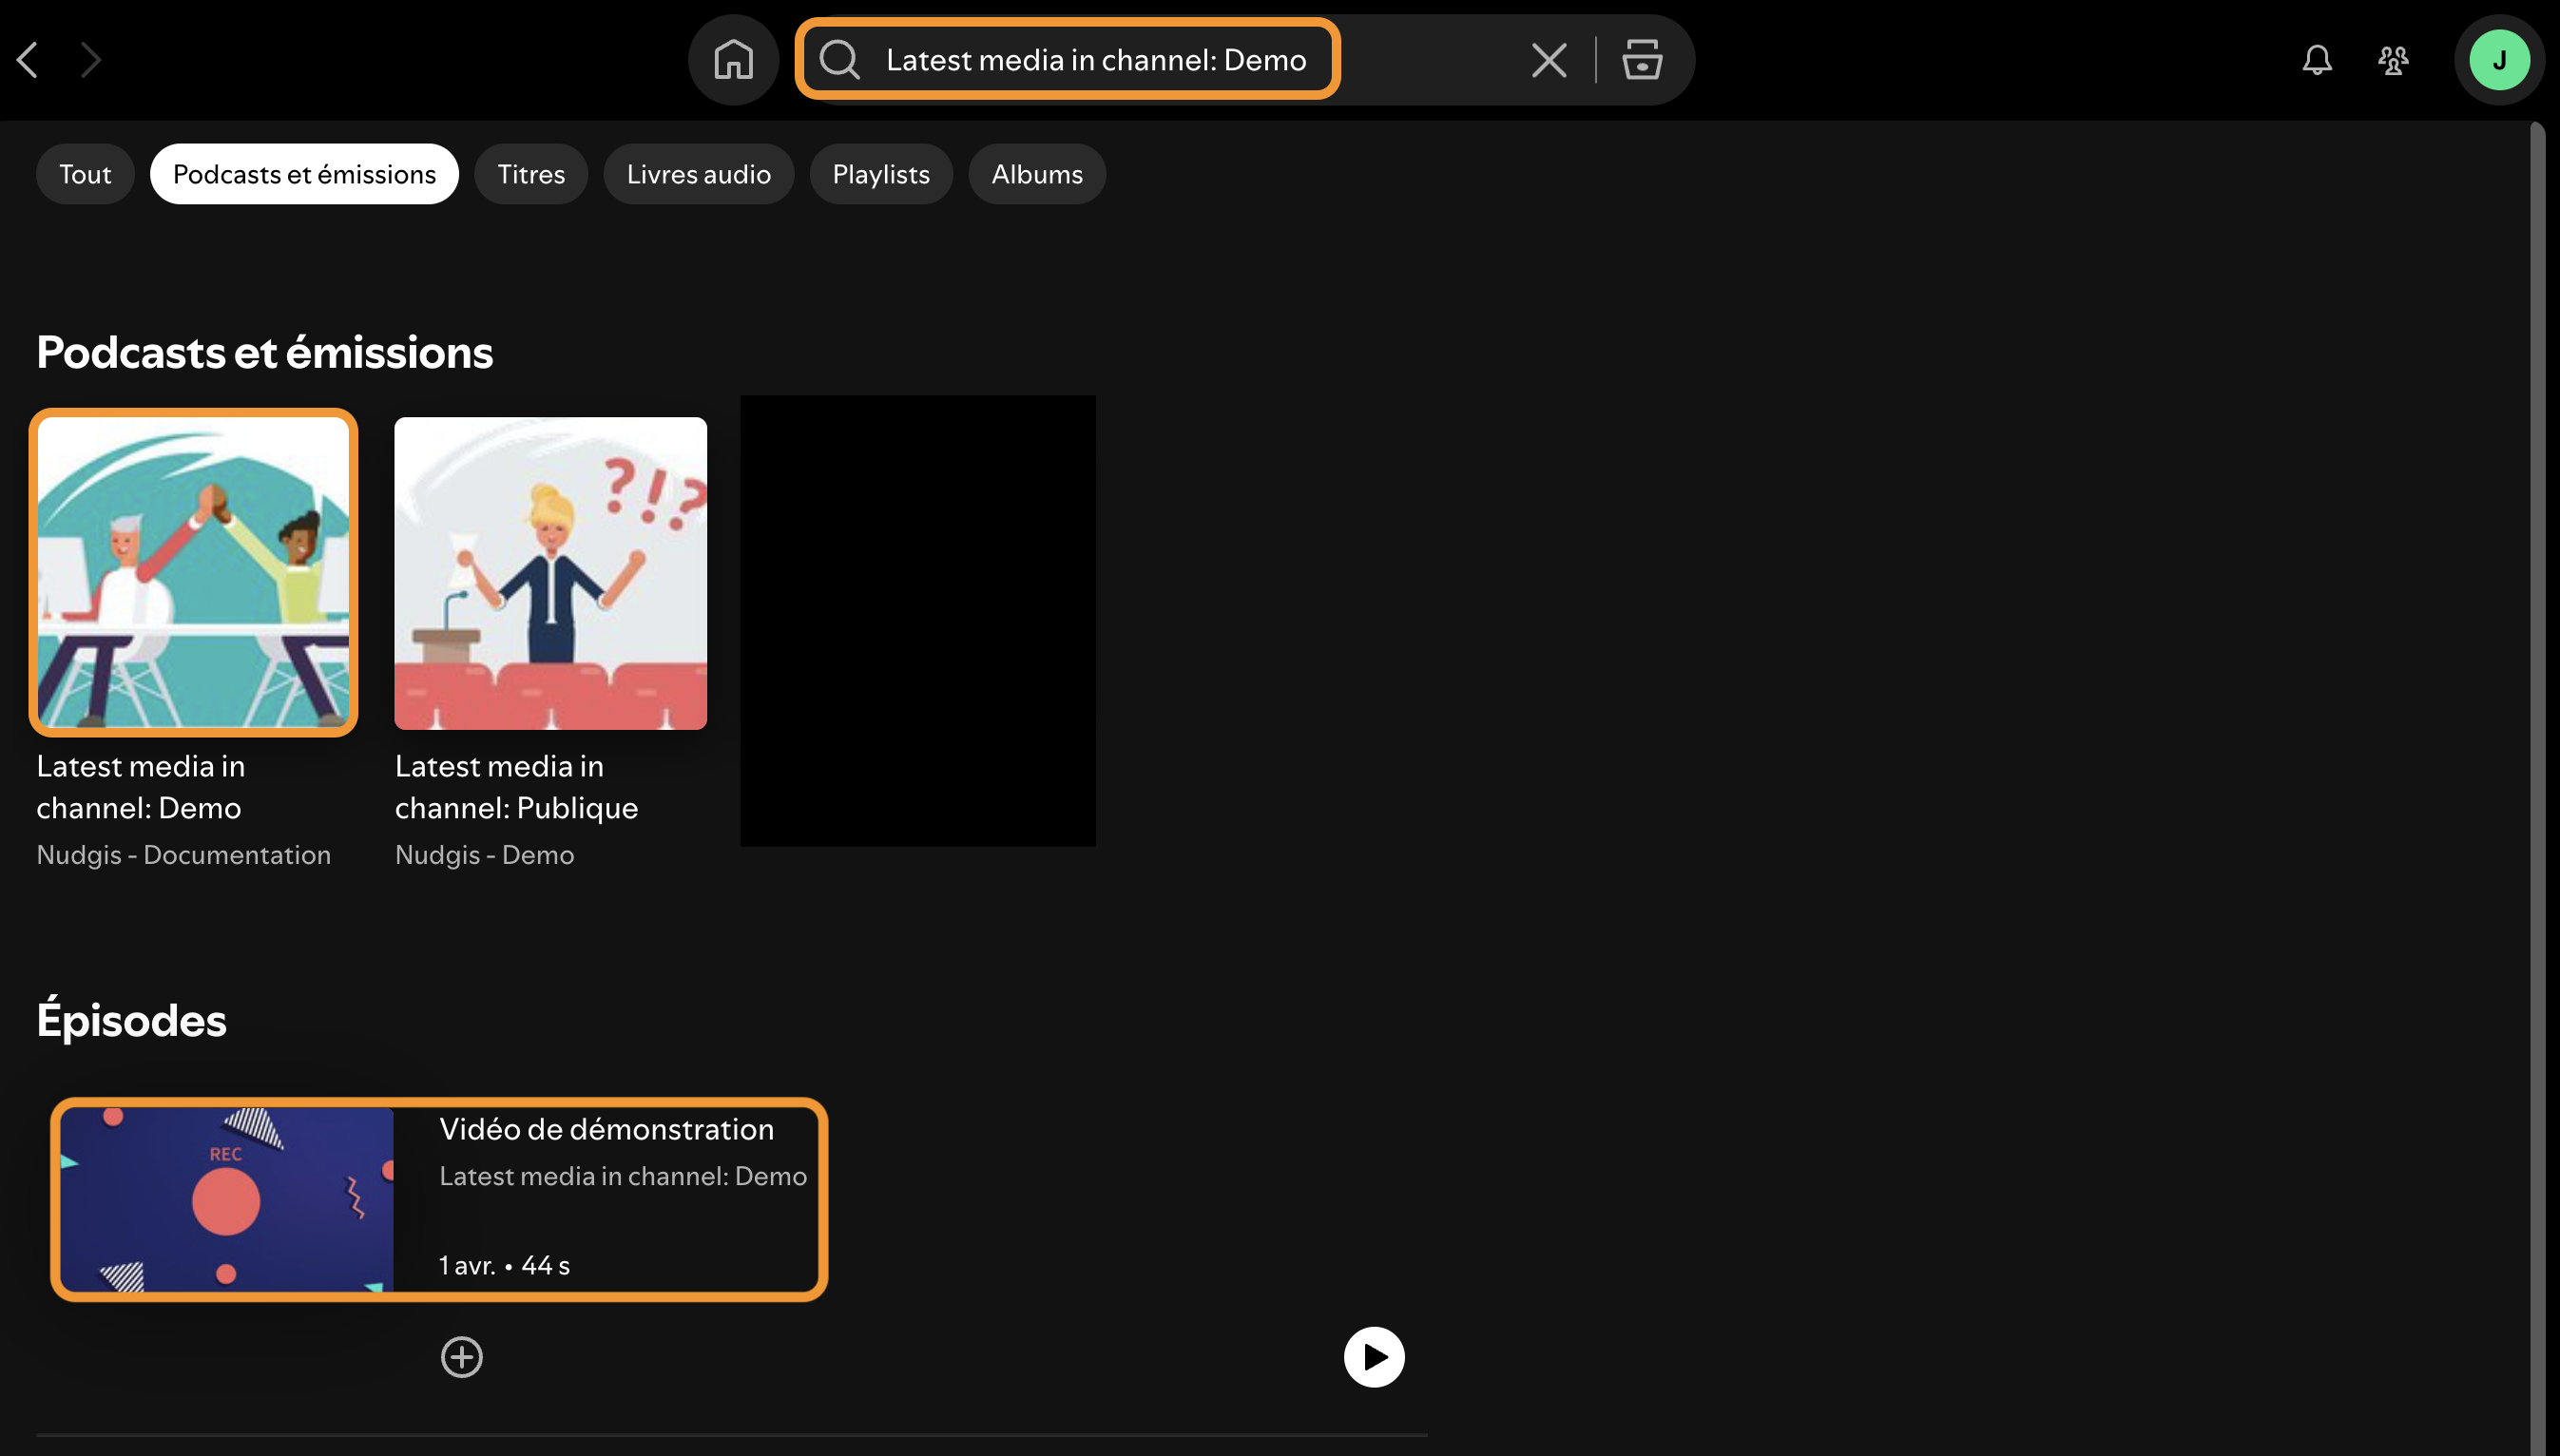Add the episode with the plus icon
Screen dimensions: 2560x1456
[462, 1357]
